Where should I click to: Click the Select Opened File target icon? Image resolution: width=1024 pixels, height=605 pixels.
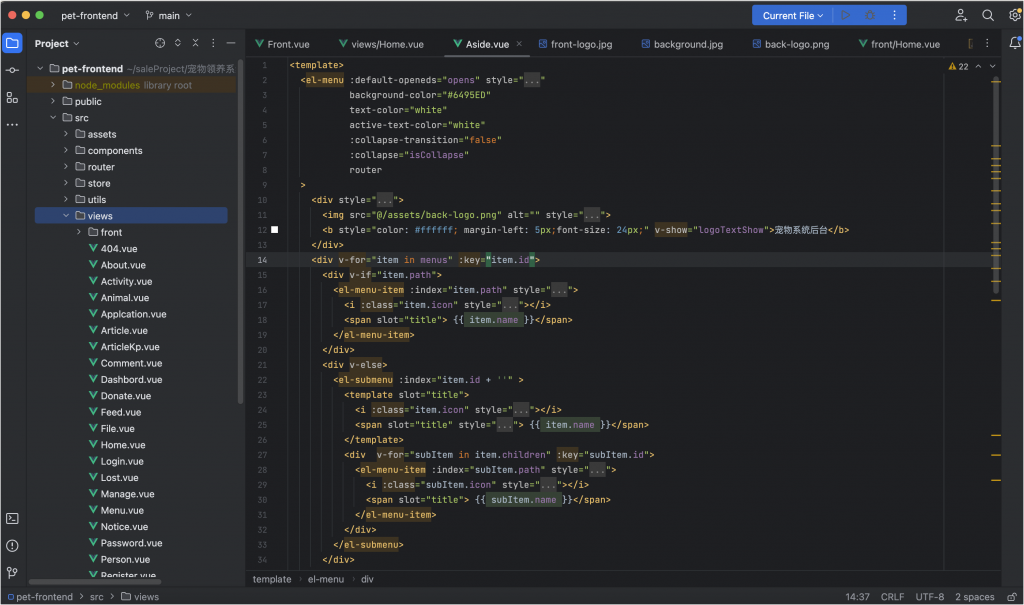[159, 43]
